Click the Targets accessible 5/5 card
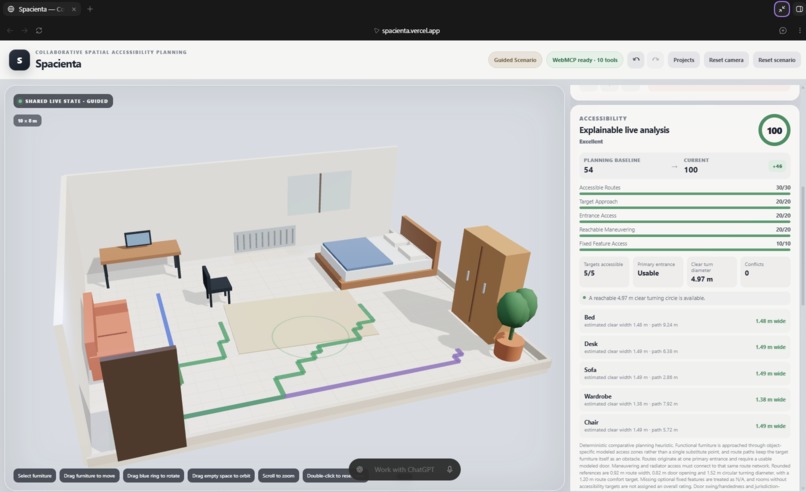Viewport: 806px width, 492px height. [x=604, y=272]
